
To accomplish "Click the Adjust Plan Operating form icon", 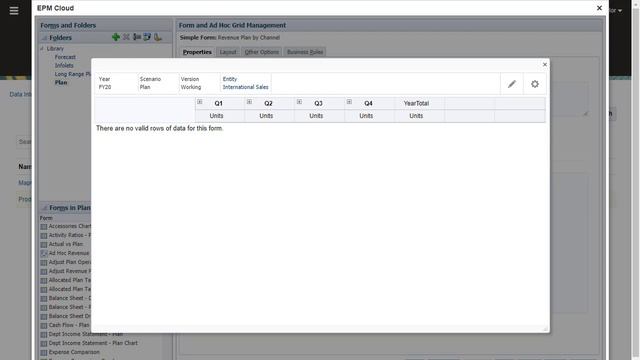I will click(x=44, y=262).
